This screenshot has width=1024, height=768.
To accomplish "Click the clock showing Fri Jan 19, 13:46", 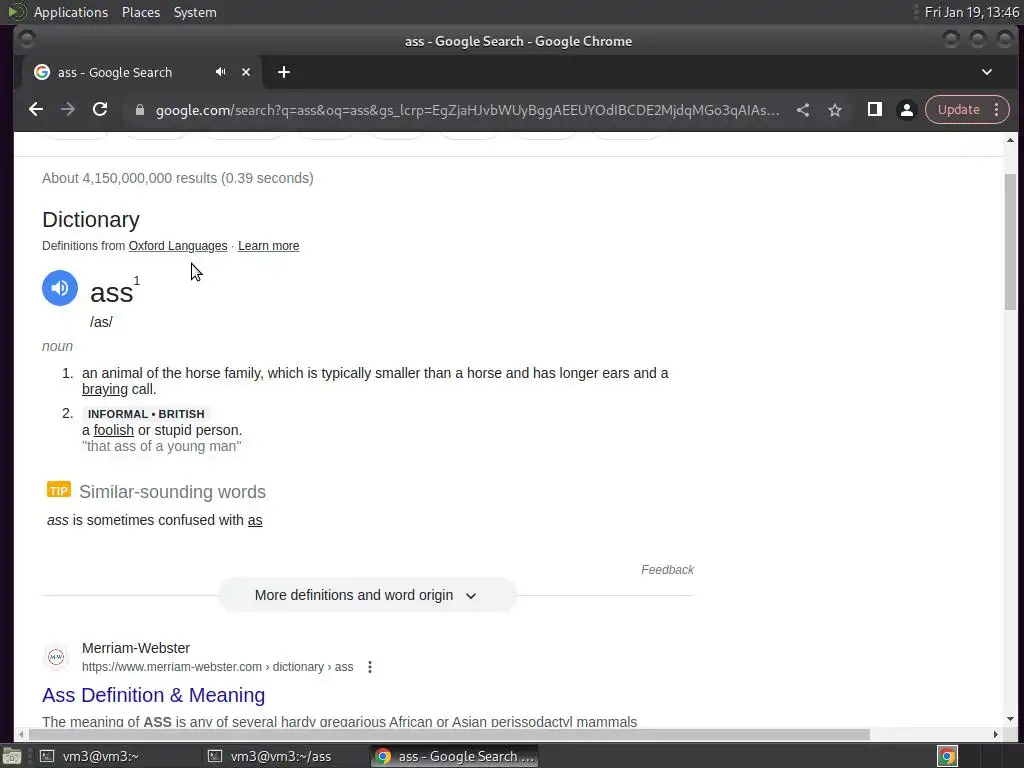I will 971,12.
